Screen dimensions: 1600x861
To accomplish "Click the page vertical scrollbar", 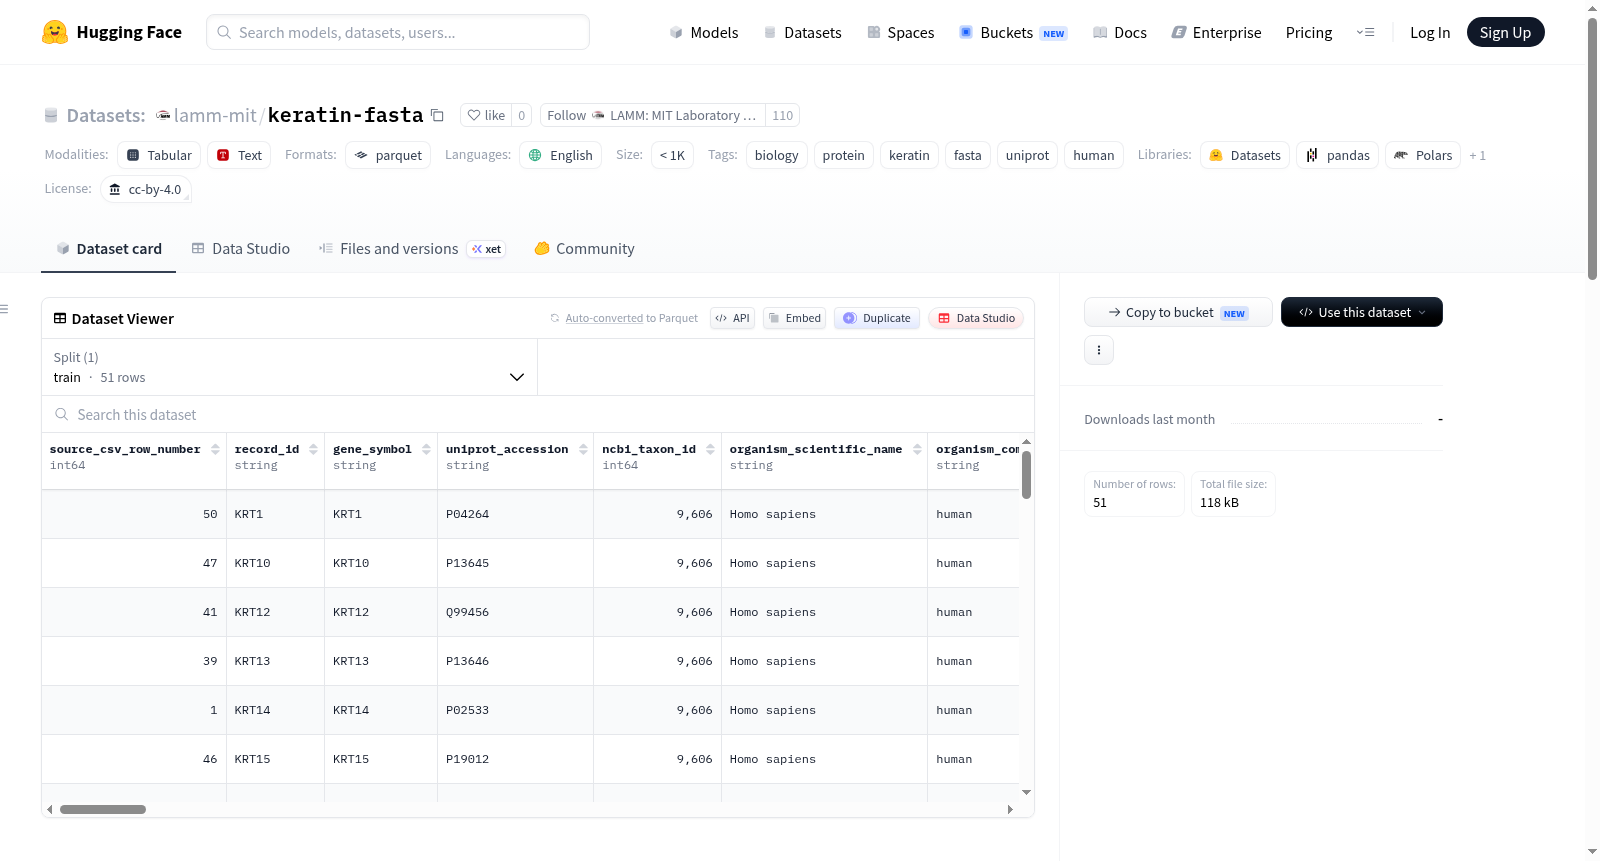I will click(x=1593, y=148).
